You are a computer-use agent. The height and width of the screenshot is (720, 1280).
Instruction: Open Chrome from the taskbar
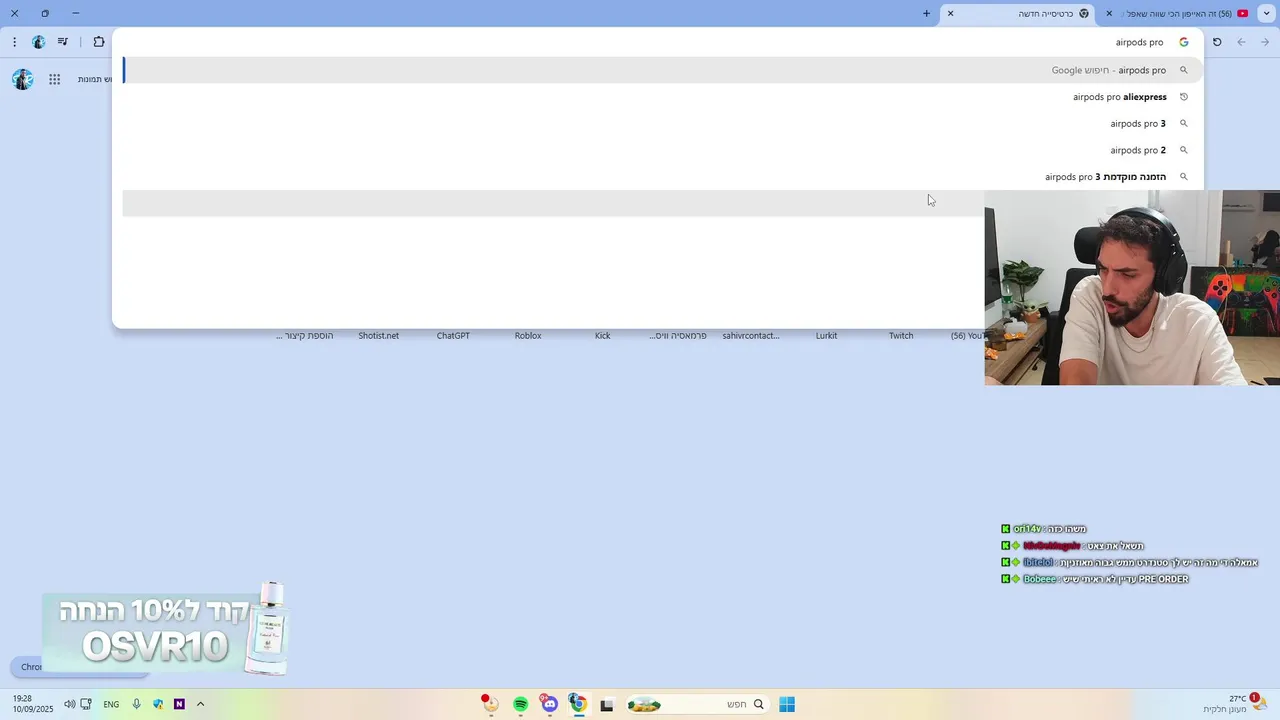pyautogui.click(x=577, y=705)
